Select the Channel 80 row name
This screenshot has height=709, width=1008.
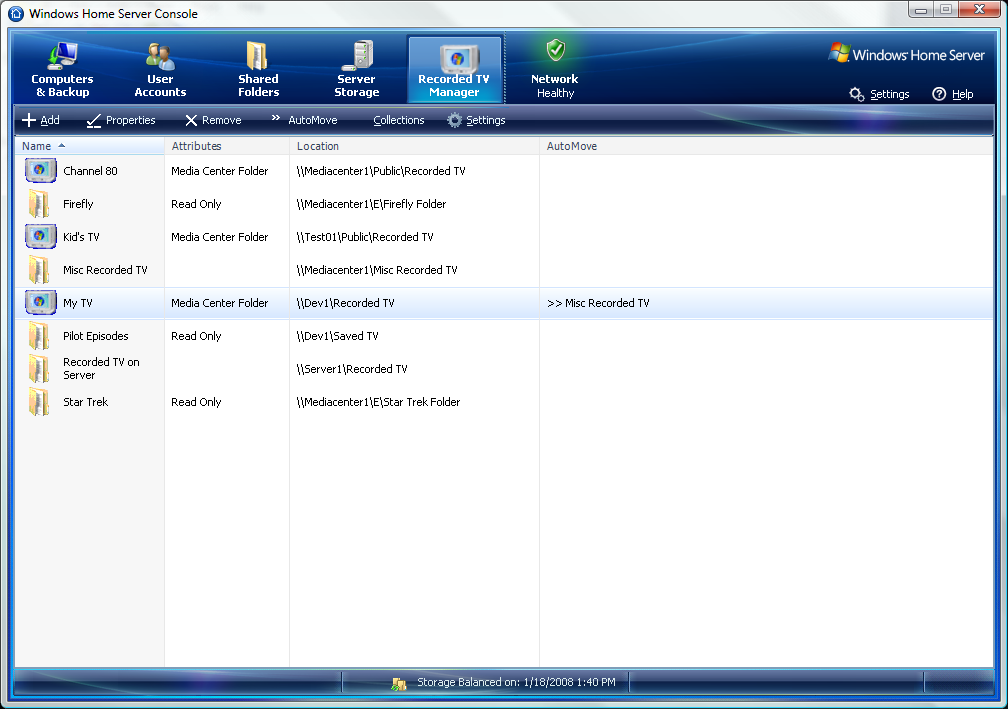click(90, 171)
